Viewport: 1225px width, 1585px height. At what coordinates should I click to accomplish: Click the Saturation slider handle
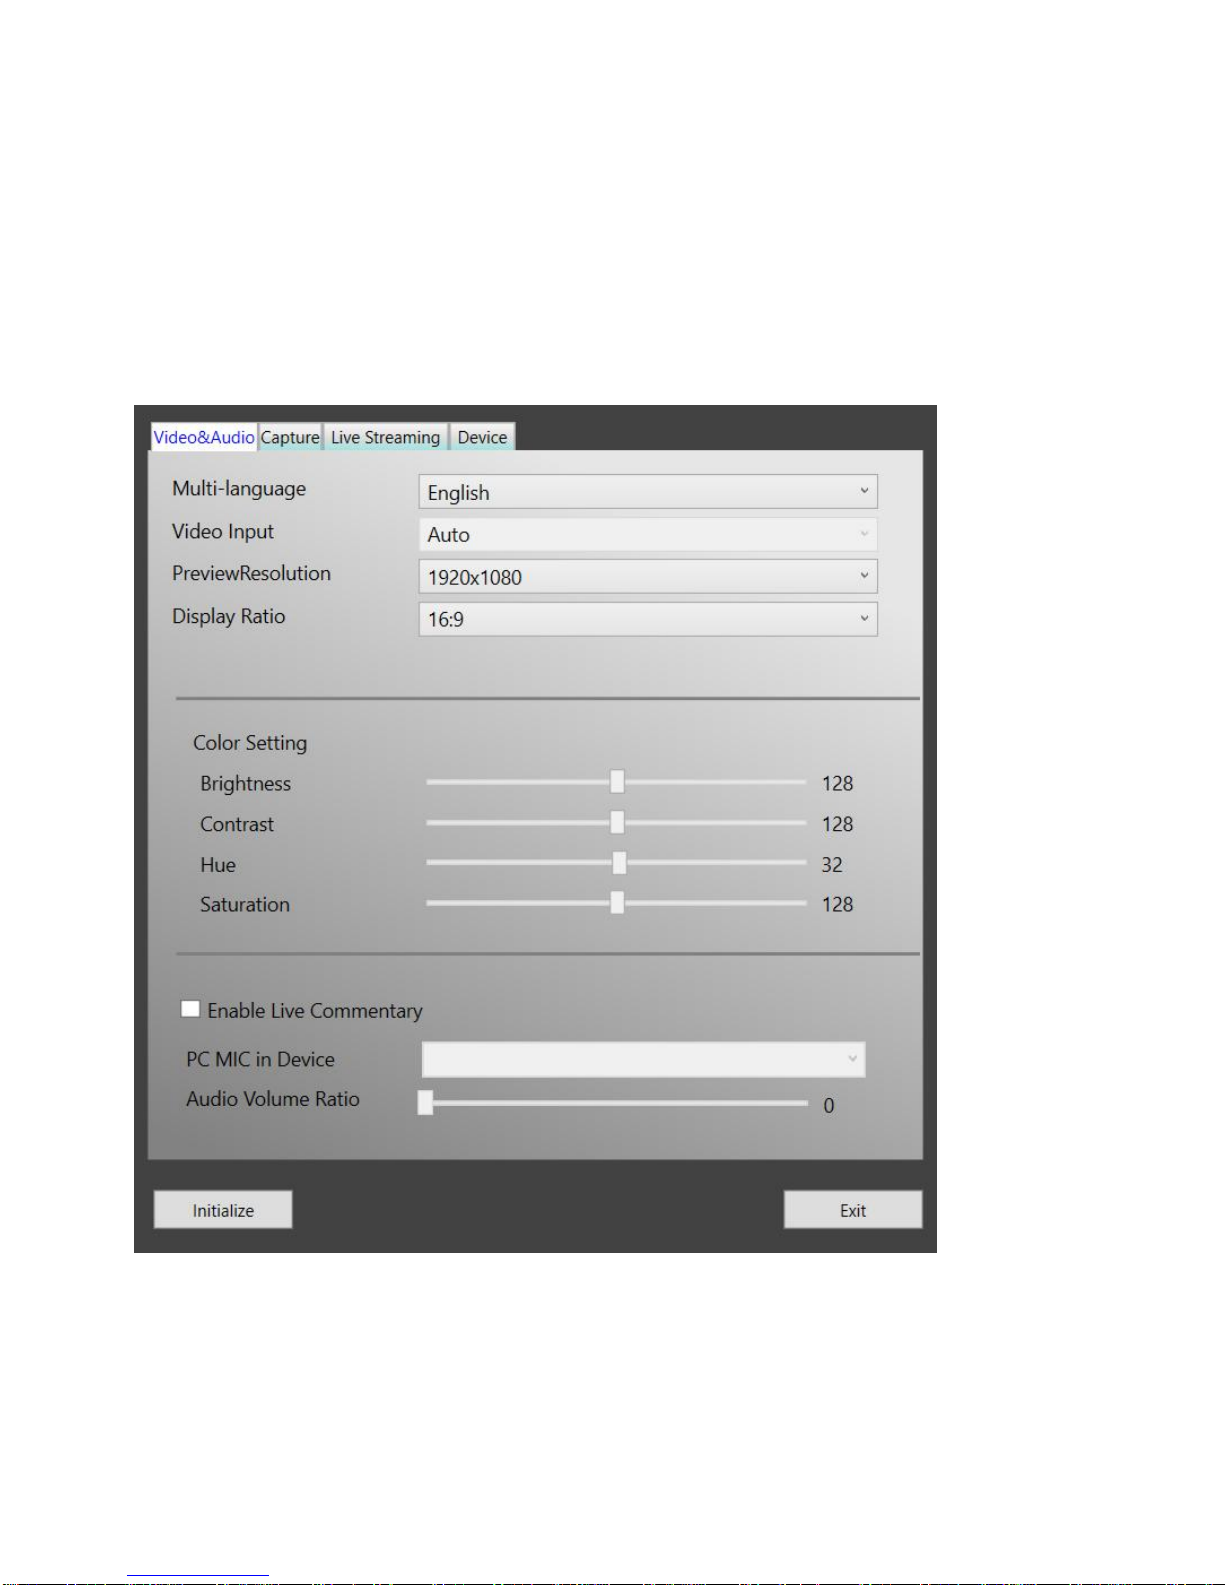point(617,902)
